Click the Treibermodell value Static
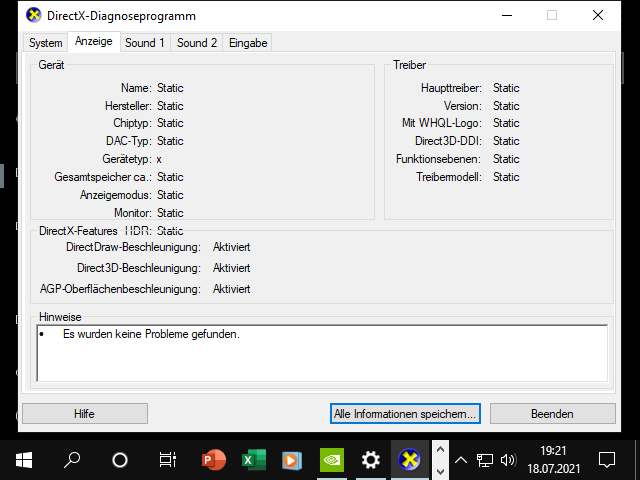 coord(506,177)
